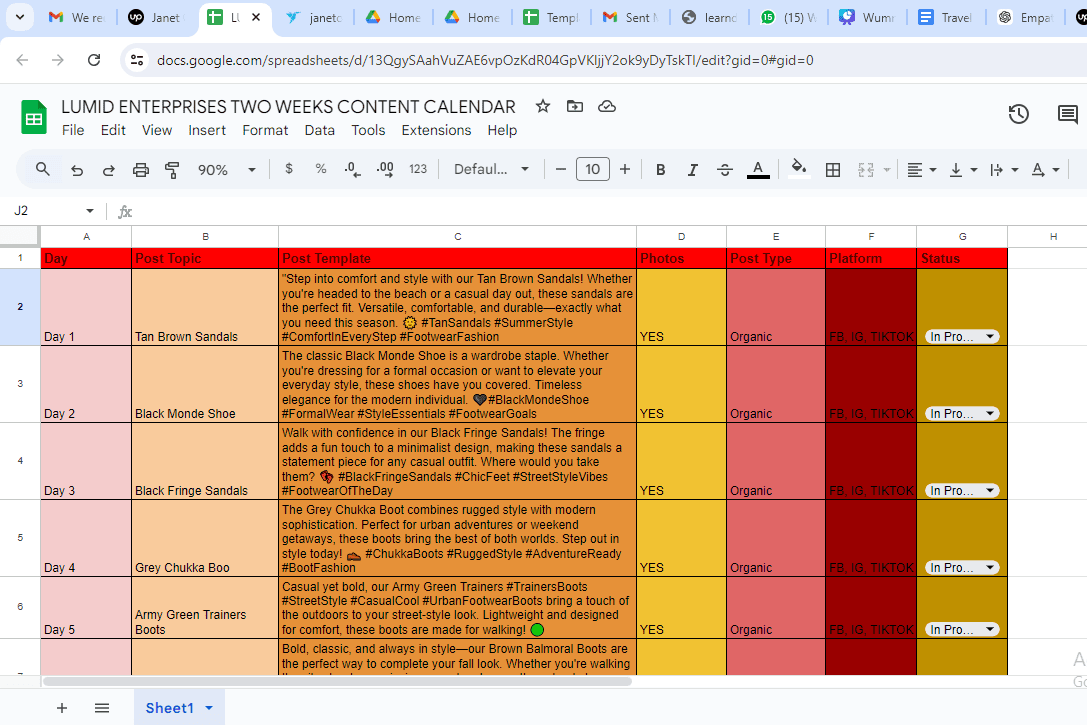Open Data menu
This screenshot has height=725, width=1087.
(319, 130)
